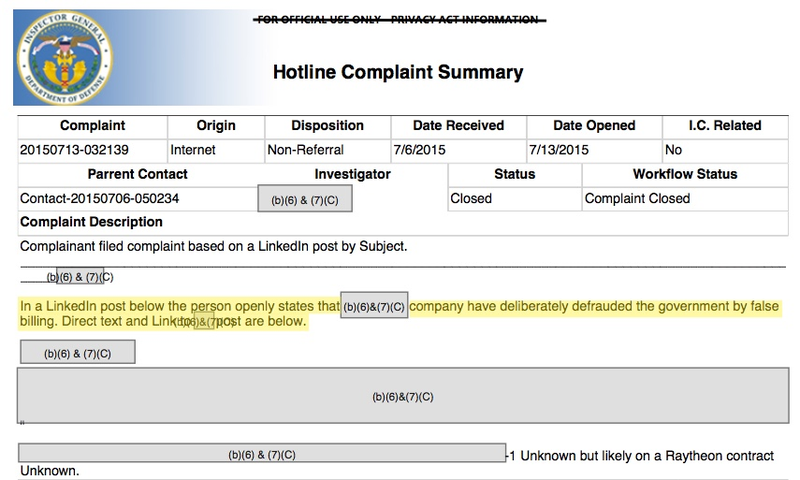Click the 'Origin' column header
This screenshot has height=480, width=800.
coord(216,125)
